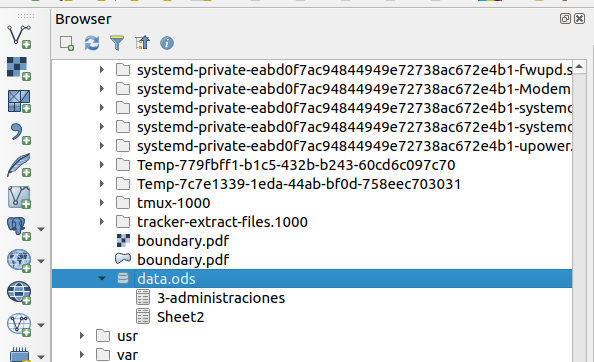The height and width of the screenshot is (362, 594).
Task: Click the Add Raster Layer checkerboard icon
Action: click(19, 69)
